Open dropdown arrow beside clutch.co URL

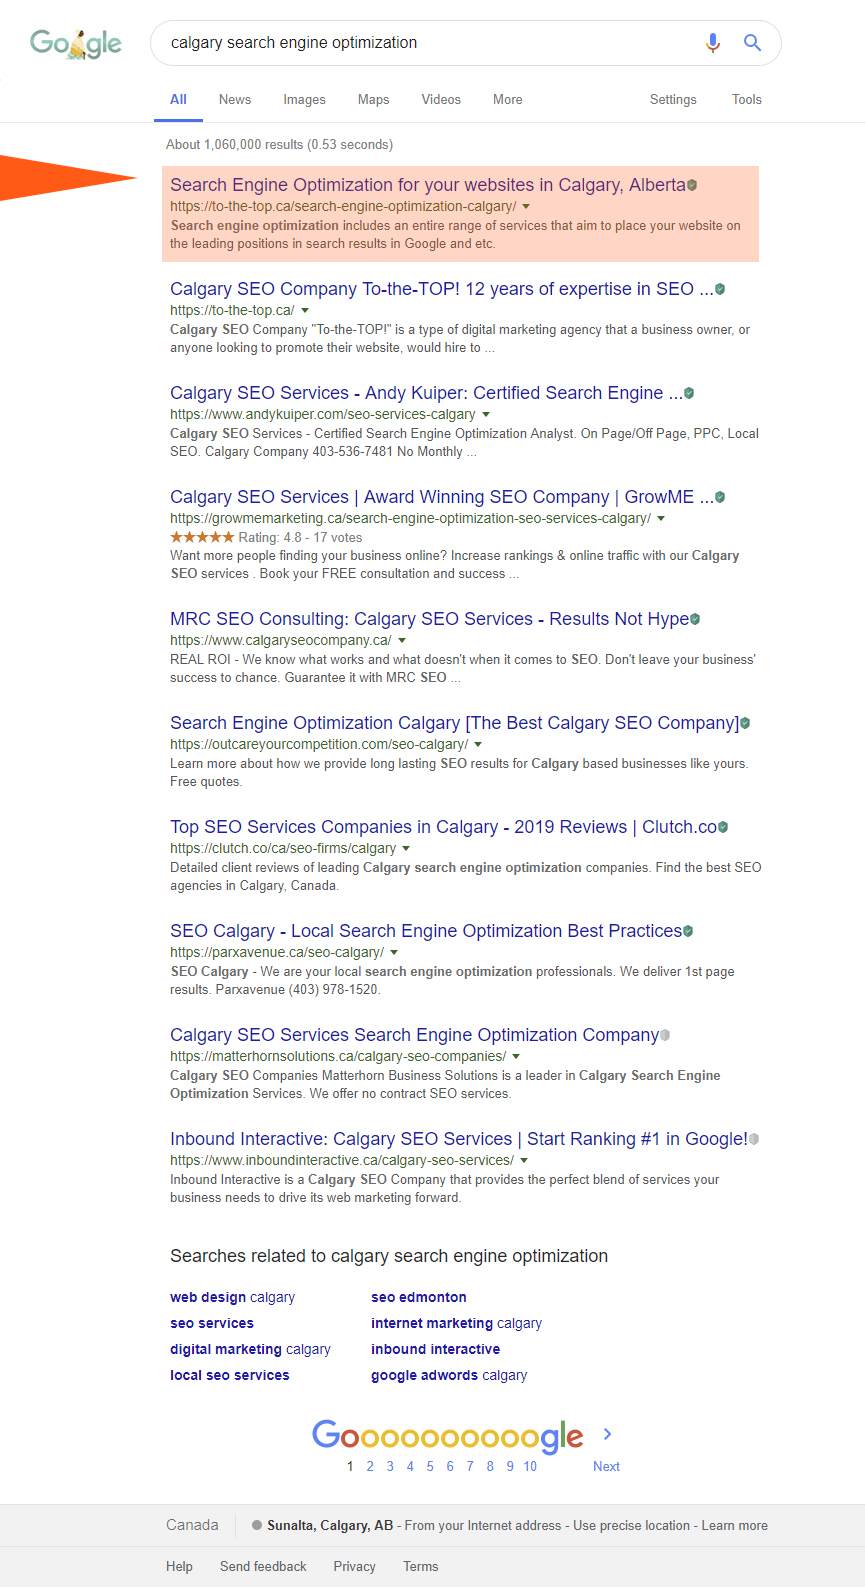[x=406, y=849]
